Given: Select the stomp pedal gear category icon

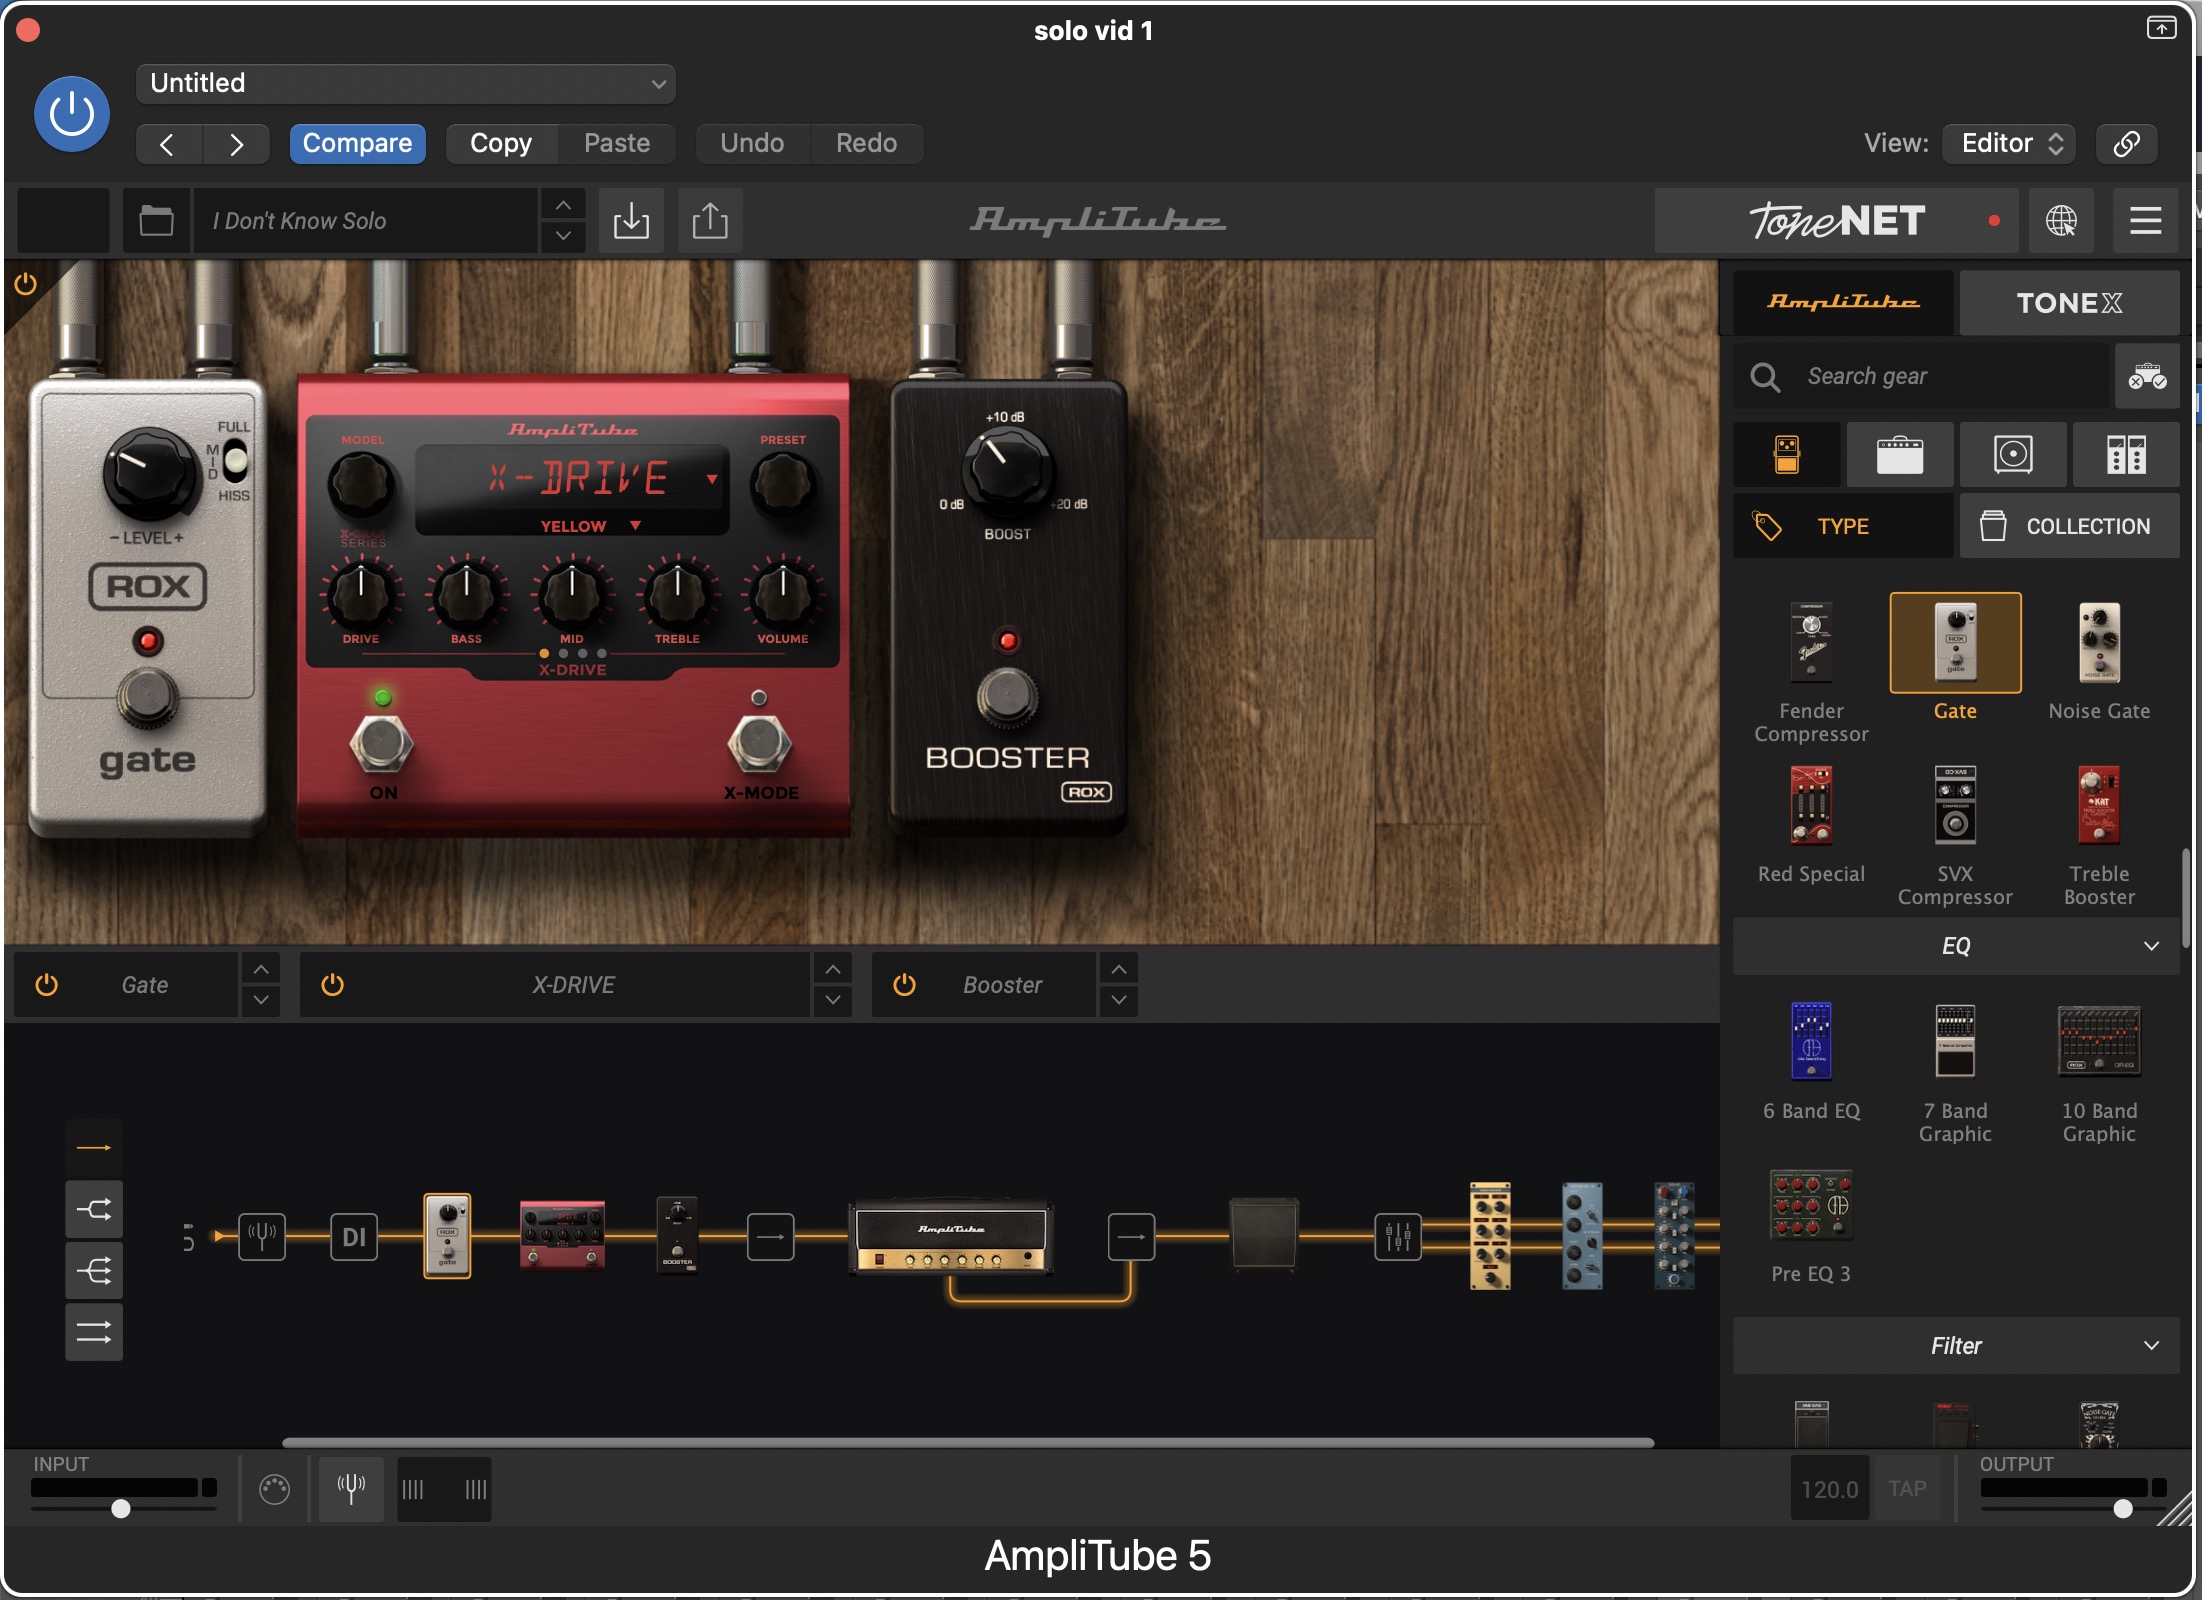Looking at the screenshot, I should tap(1787, 455).
